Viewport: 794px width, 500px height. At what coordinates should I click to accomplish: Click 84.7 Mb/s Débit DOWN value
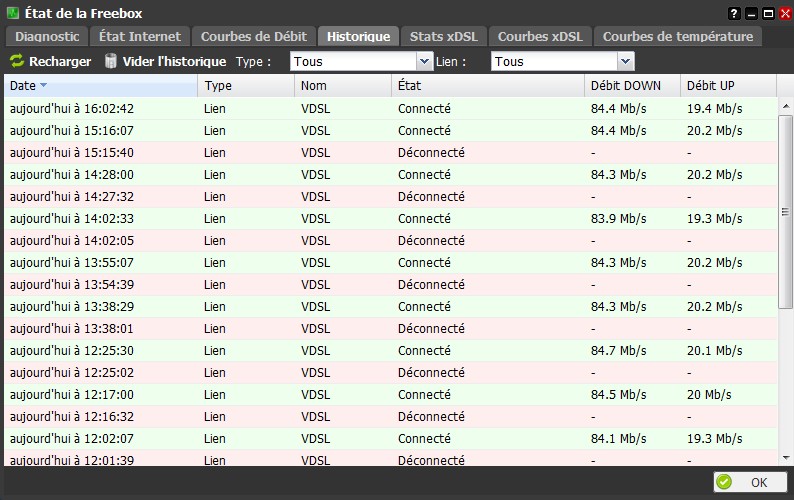618,351
